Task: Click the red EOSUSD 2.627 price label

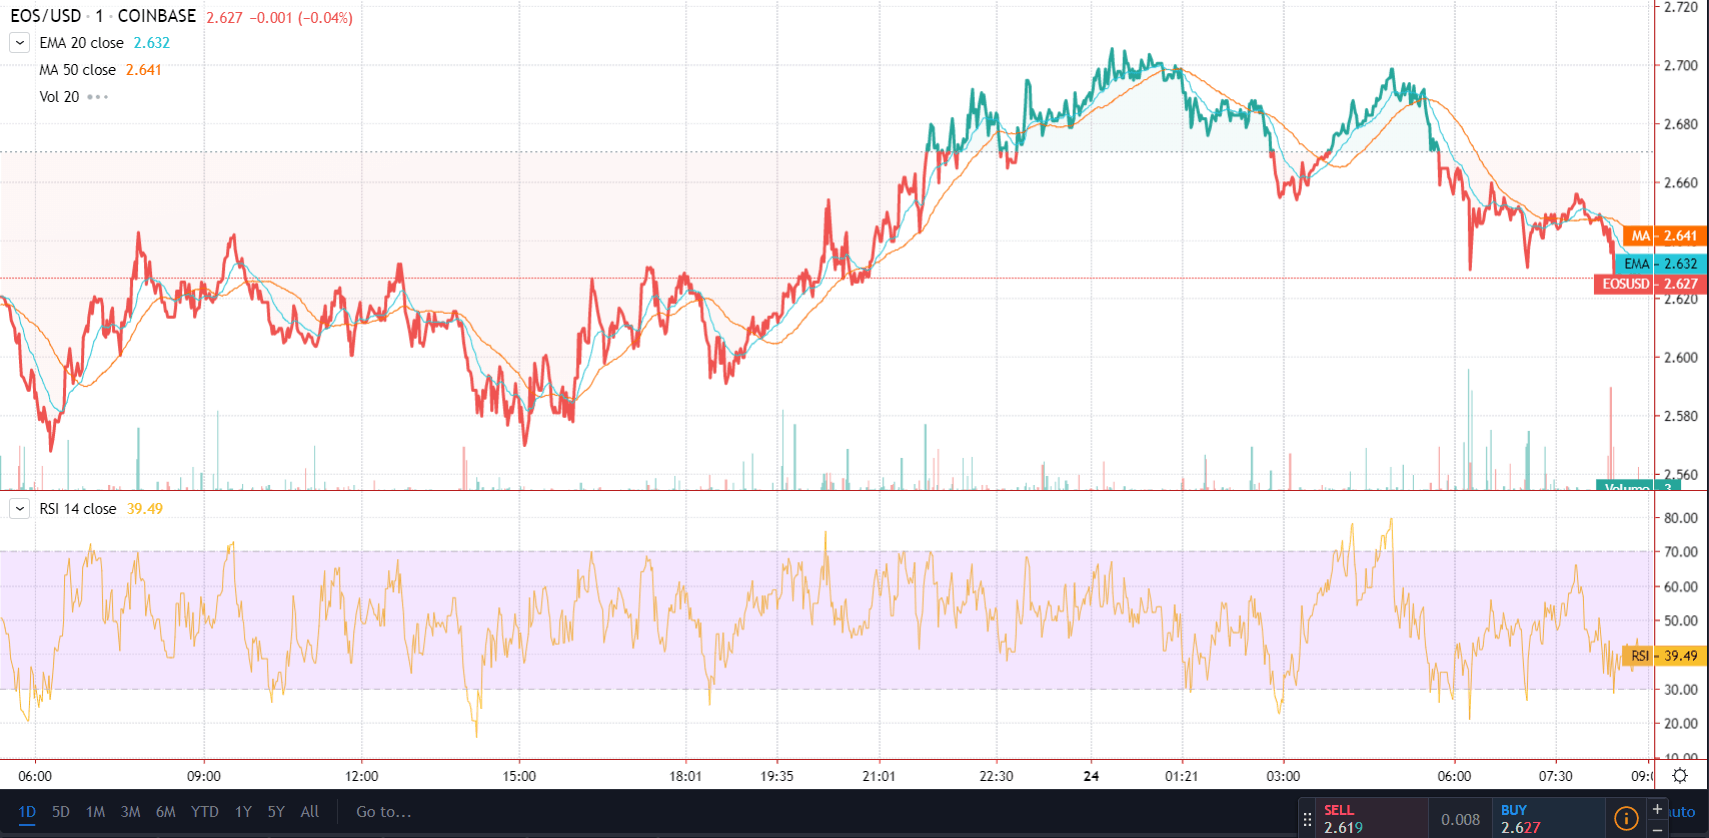Action: tap(1650, 284)
